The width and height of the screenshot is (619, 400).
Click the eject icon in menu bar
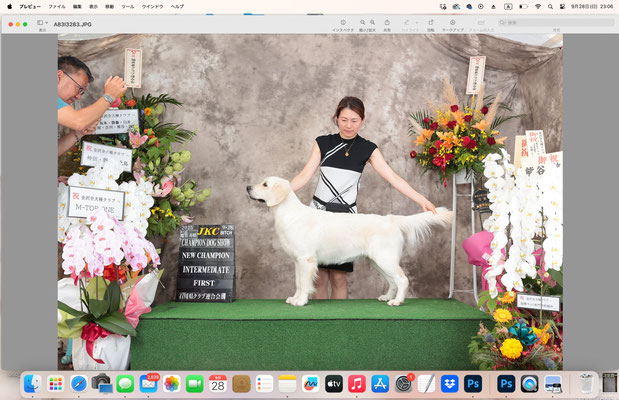coord(493,6)
